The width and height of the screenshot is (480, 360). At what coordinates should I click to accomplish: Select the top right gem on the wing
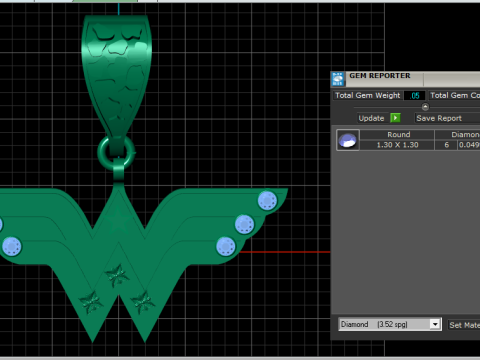(267, 200)
